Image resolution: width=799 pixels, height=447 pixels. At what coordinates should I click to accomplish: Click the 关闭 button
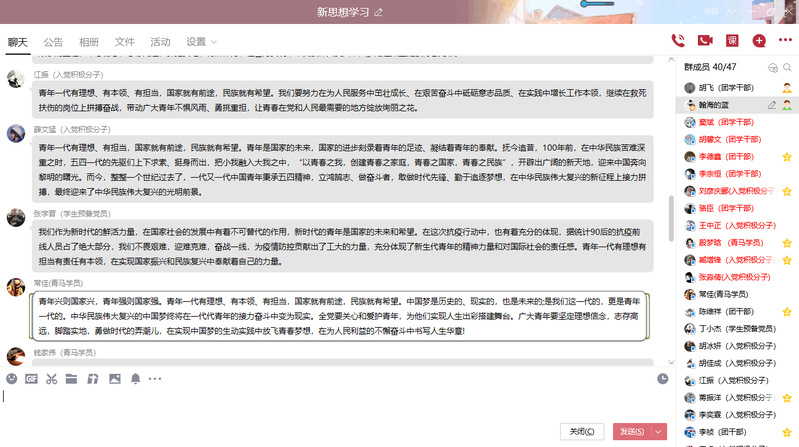[x=581, y=431]
